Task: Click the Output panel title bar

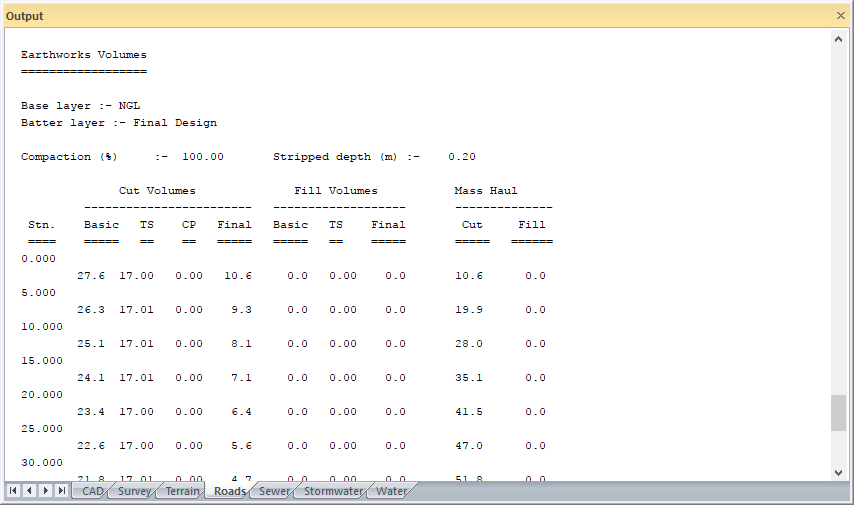Action: 400,16
